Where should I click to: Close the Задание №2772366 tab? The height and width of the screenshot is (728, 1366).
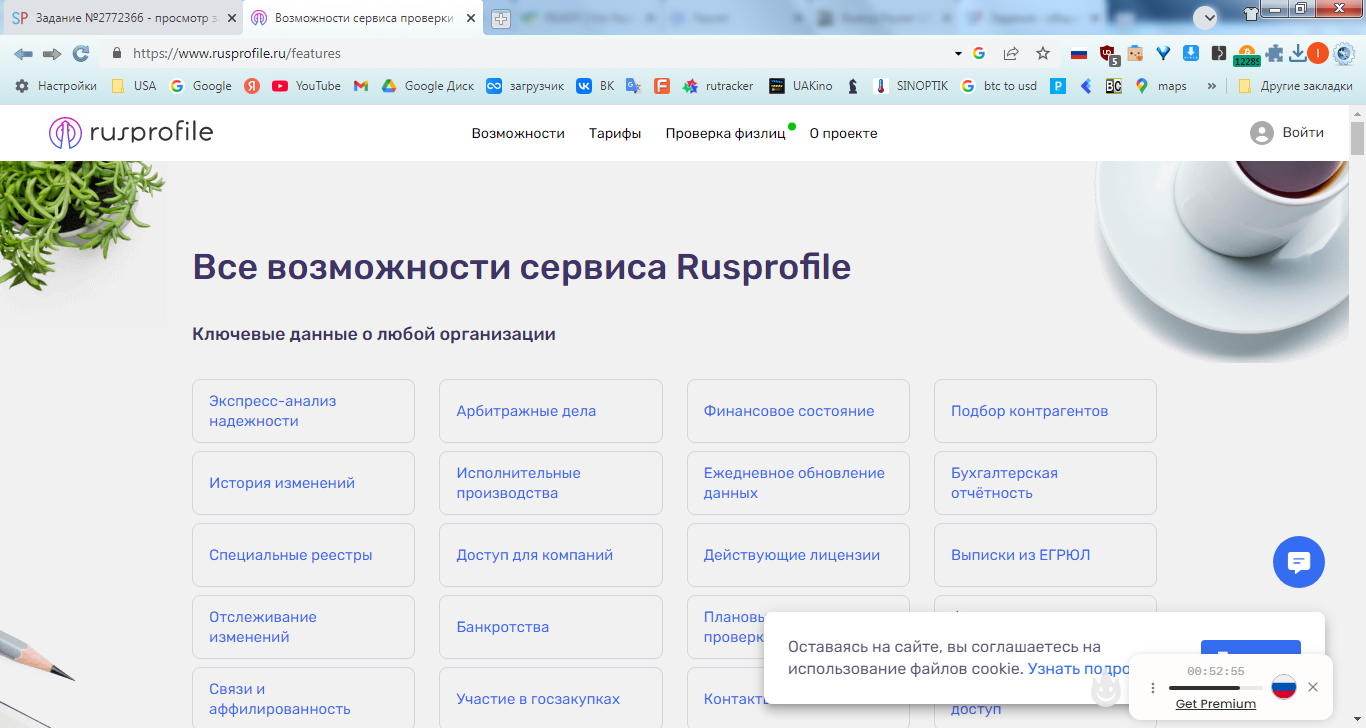point(231,18)
